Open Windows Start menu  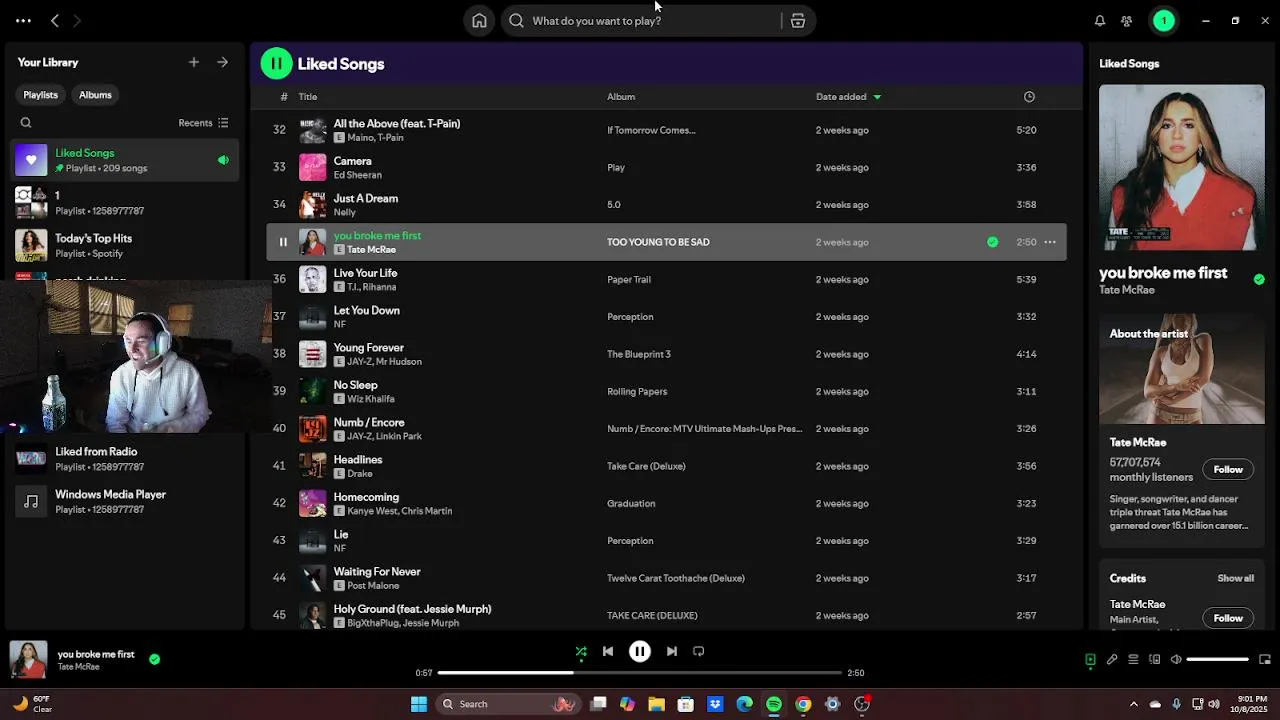pos(419,704)
